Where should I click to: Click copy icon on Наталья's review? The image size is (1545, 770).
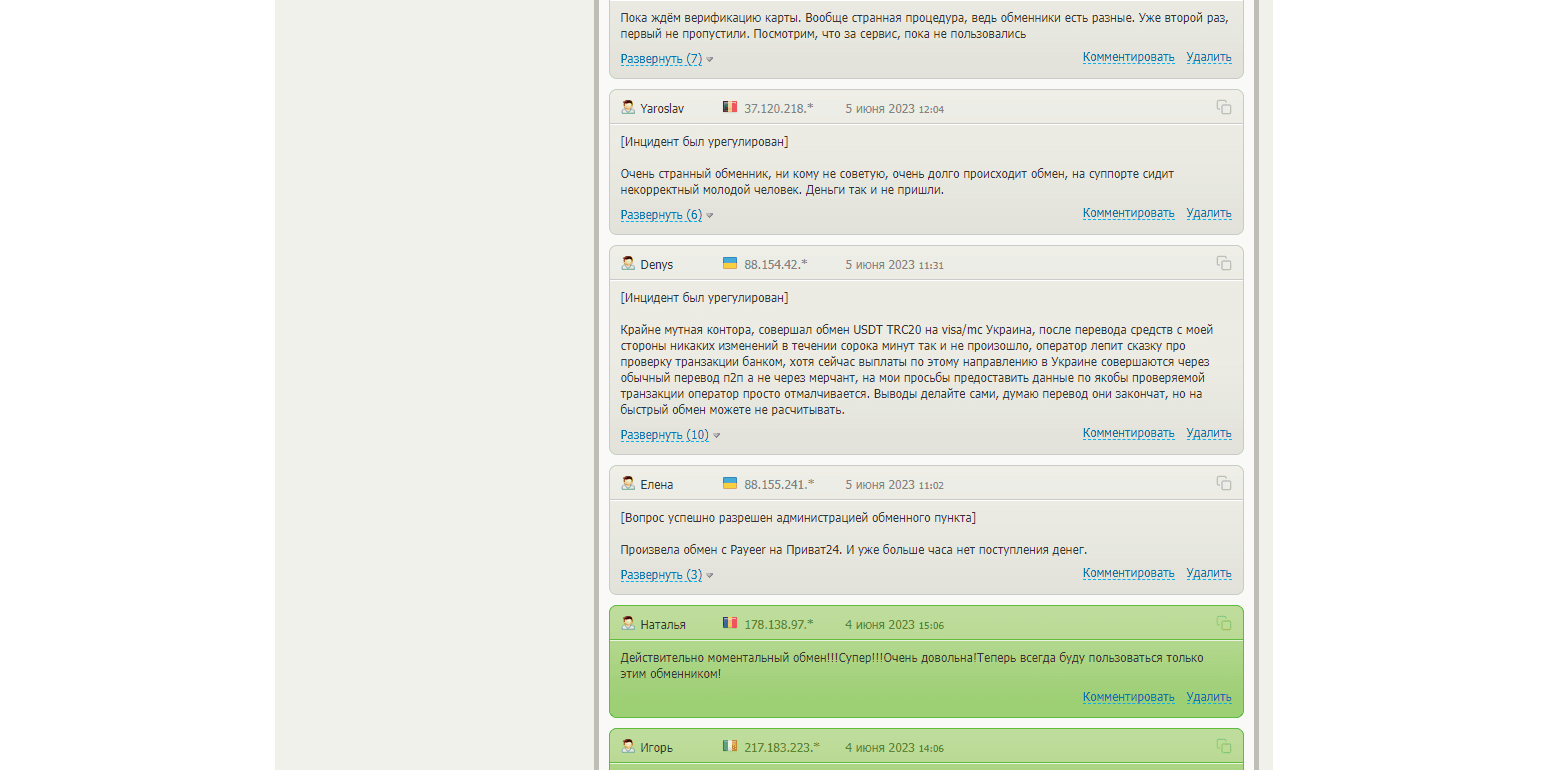tap(1223, 623)
